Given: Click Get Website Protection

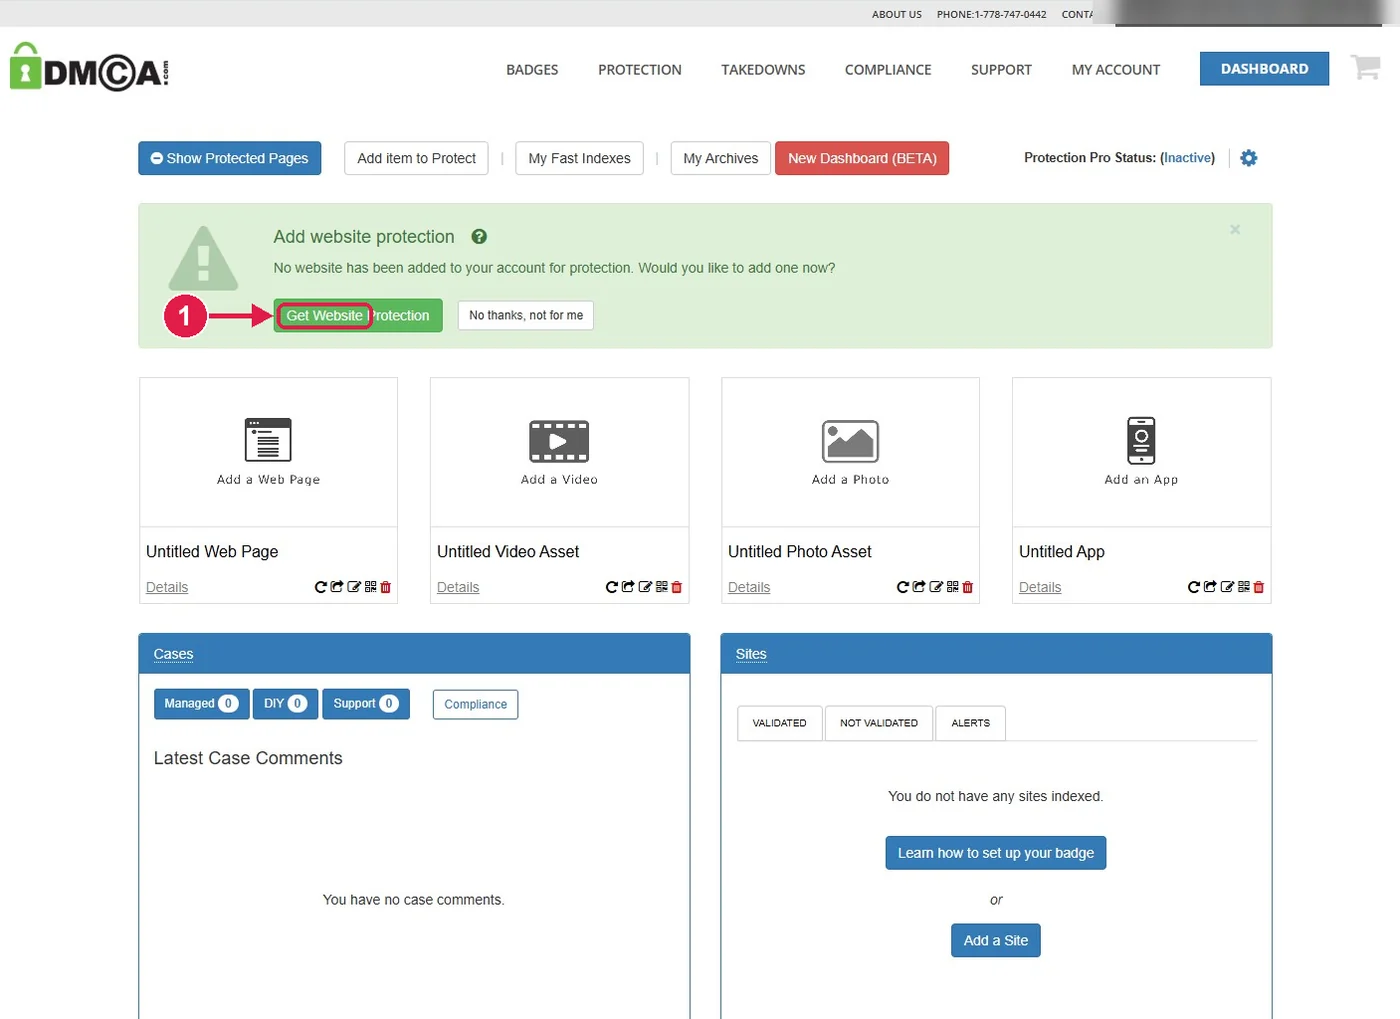Looking at the screenshot, I should click(x=358, y=316).
